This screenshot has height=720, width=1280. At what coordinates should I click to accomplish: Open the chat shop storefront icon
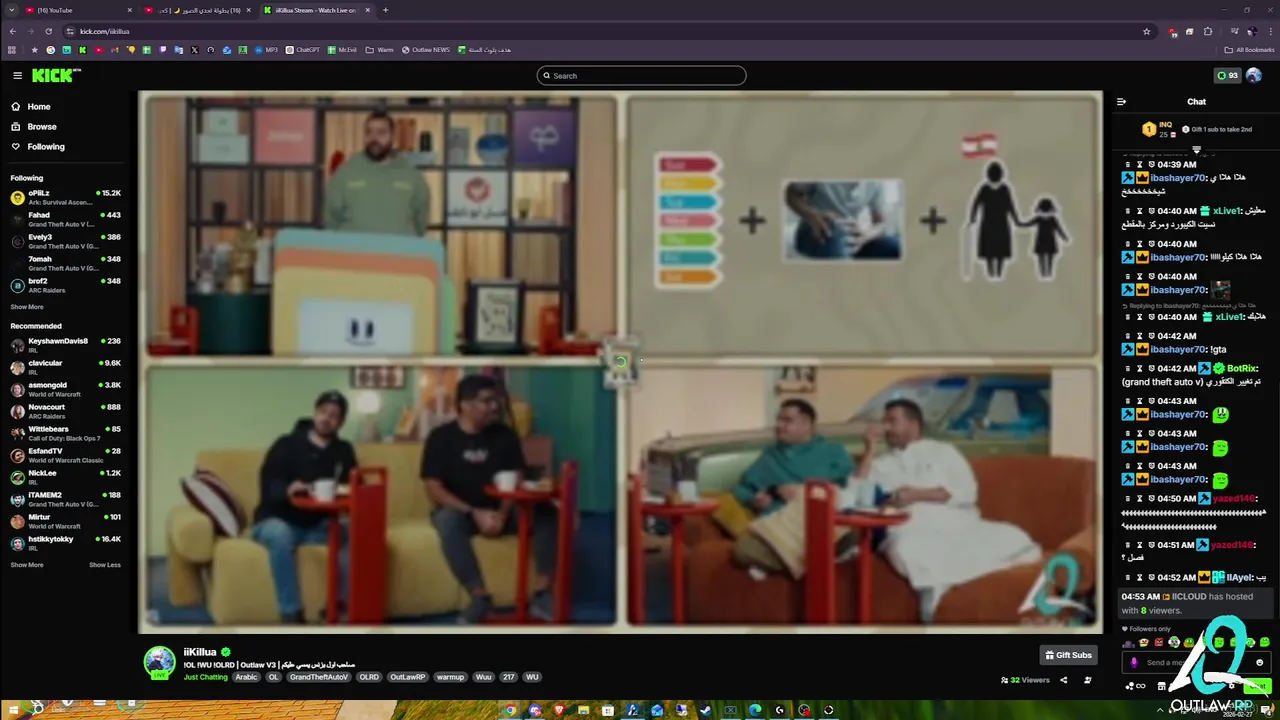pos(1161,686)
